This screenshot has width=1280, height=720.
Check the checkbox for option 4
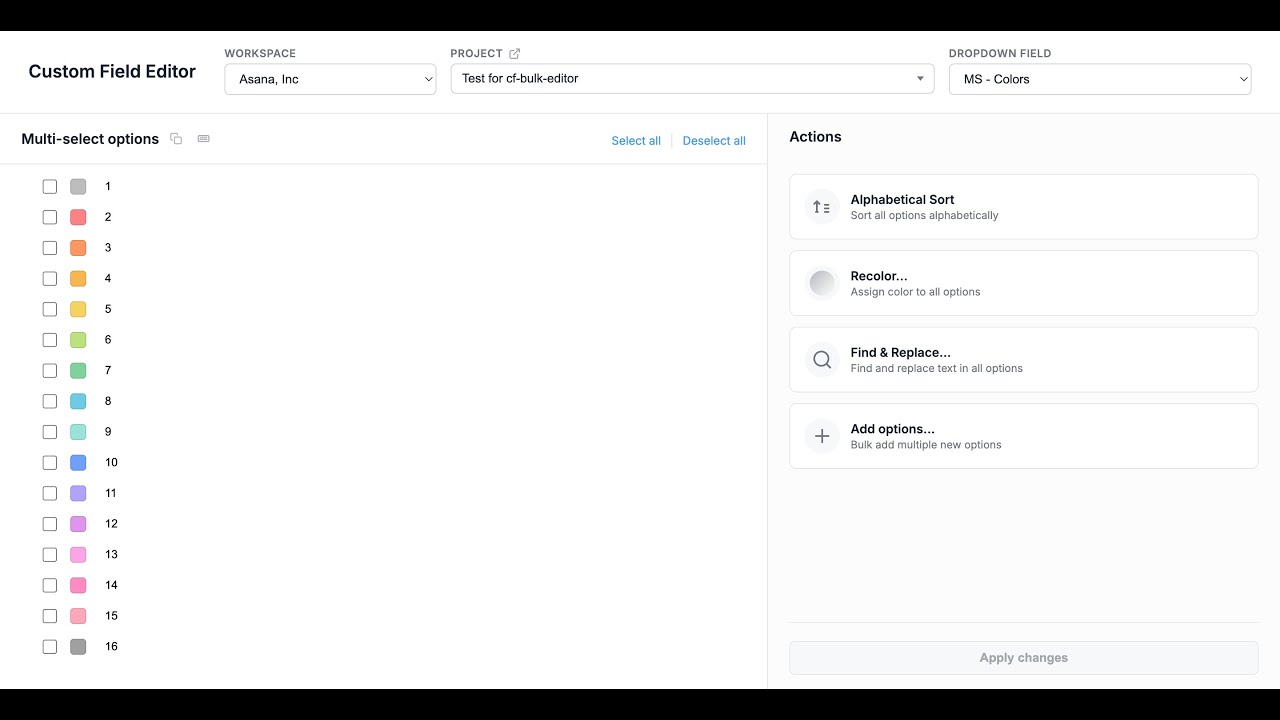(x=50, y=279)
